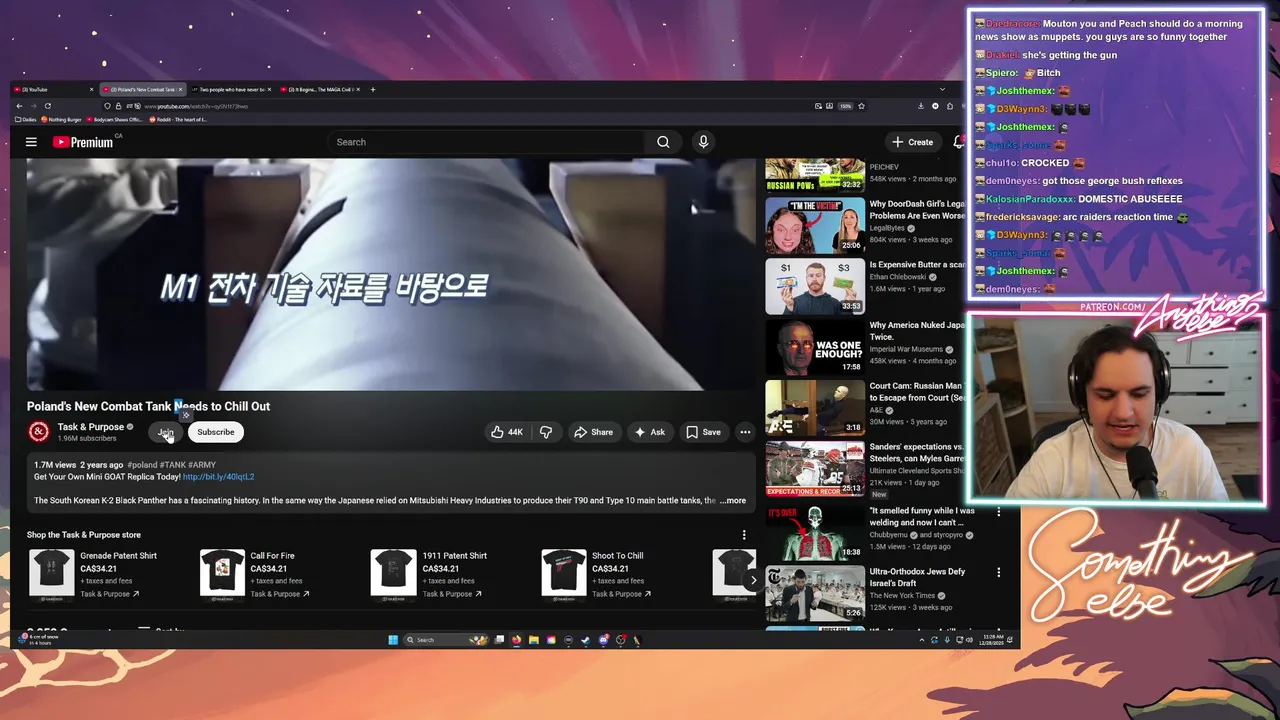Bookmark this page with star icon
Image resolution: width=1280 pixels, height=720 pixels.
[x=861, y=106]
